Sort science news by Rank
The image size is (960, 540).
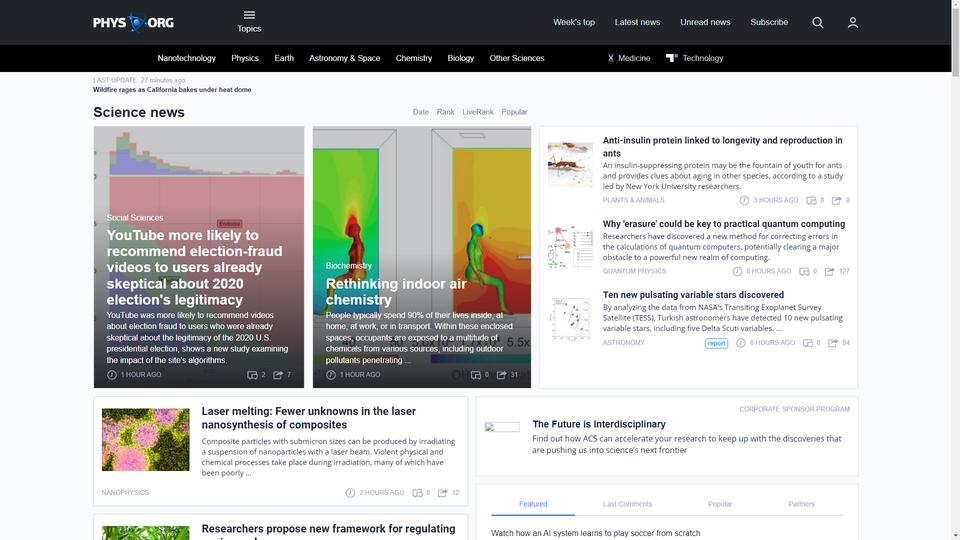(x=446, y=112)
